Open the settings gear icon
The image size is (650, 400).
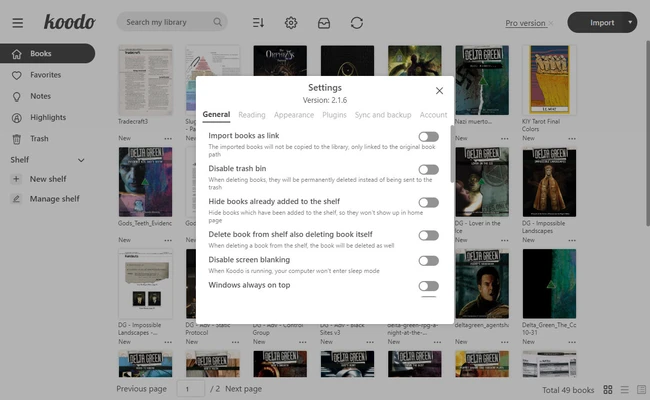tap(291, 23)
